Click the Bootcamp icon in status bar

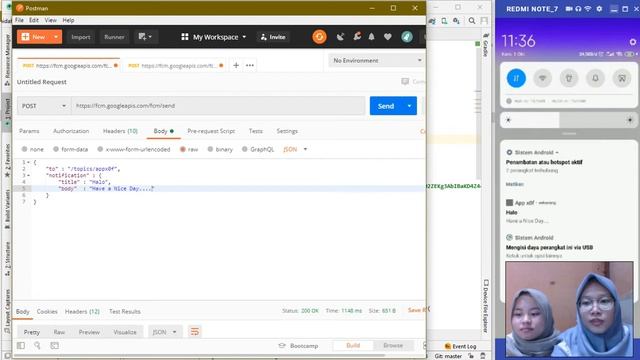click(x=282, y=346)
